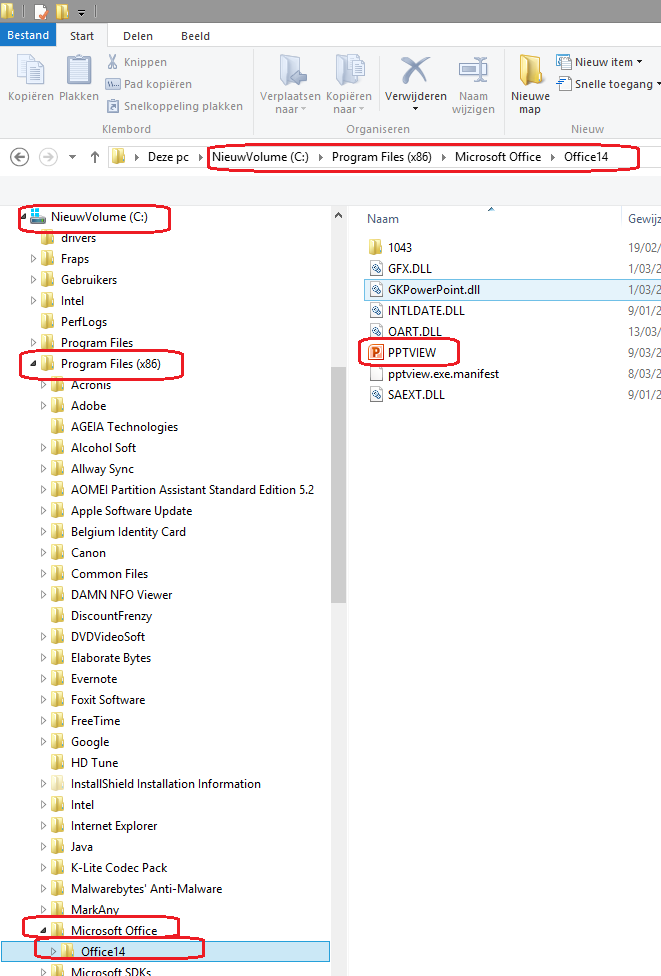Image resolution: width=661 pixels, height=976 pixels.
Task: Select K-Lite Codec Pack folder
Action: (x=119, y=868)
